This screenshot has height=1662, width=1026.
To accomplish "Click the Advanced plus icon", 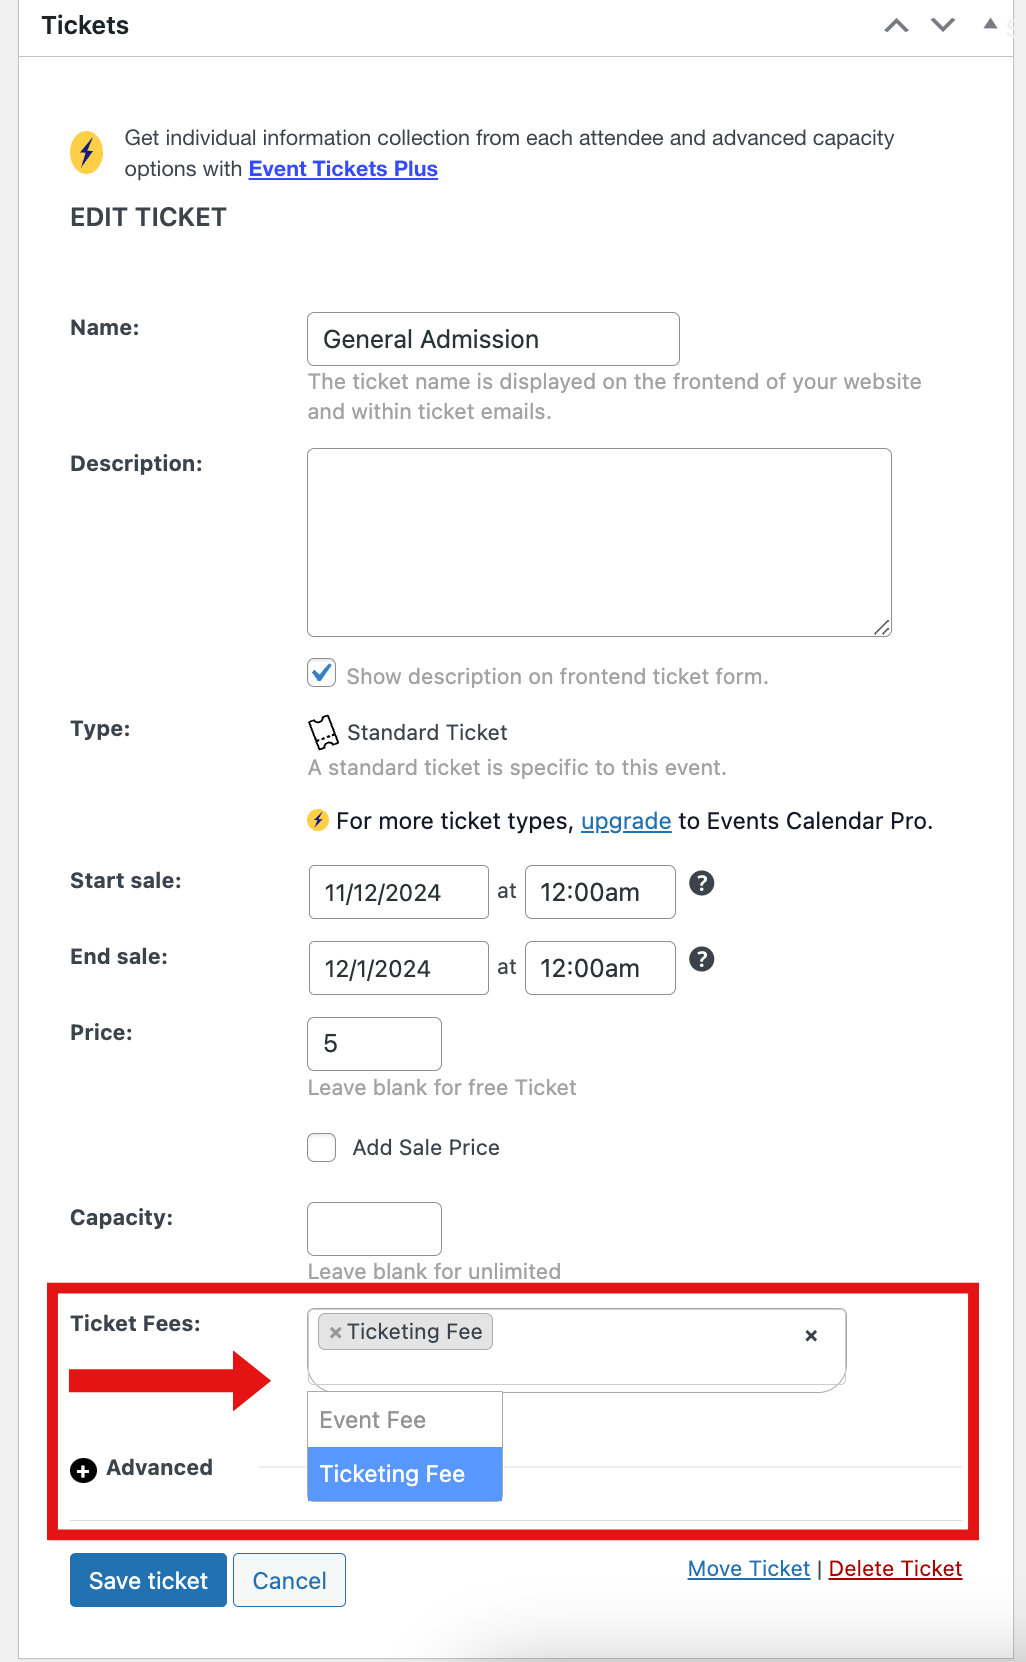I will coord(84,1470).
